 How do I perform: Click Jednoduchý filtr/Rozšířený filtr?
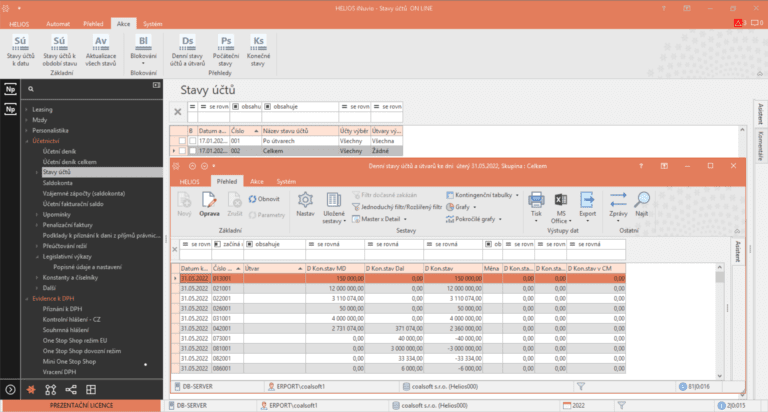[x=397, y=207]
